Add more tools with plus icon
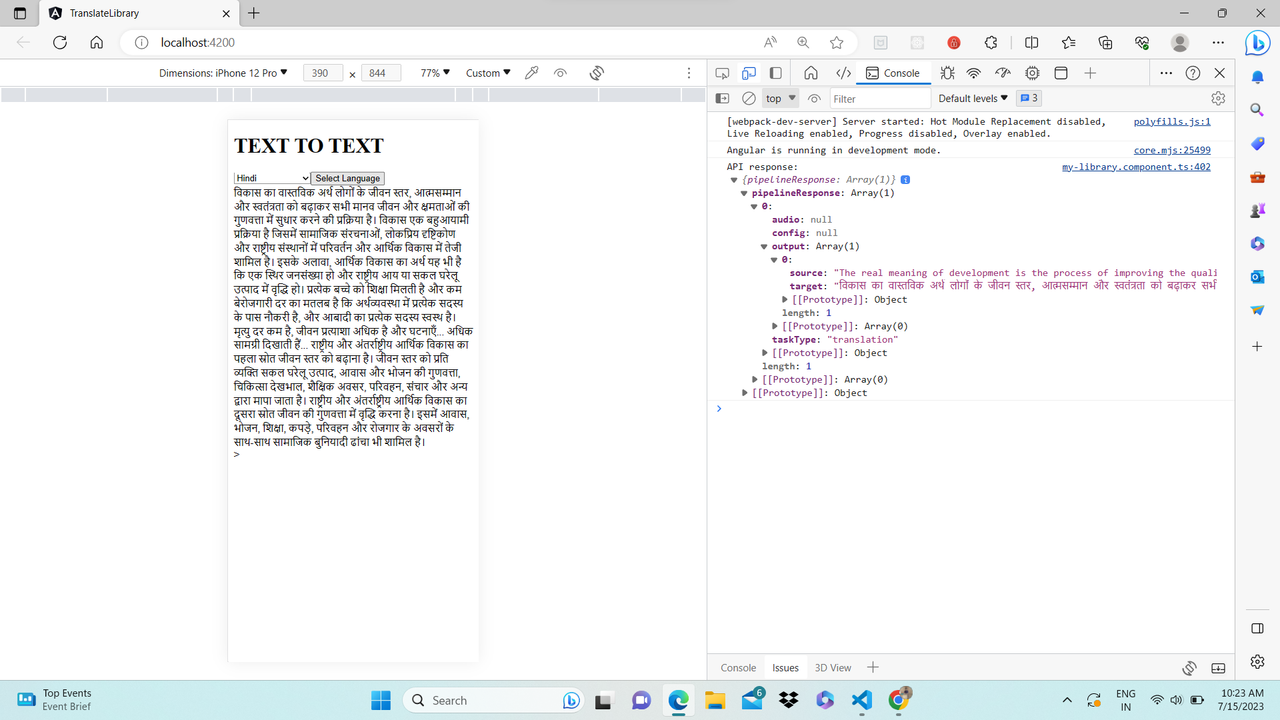 click(x=1090, y=73)
